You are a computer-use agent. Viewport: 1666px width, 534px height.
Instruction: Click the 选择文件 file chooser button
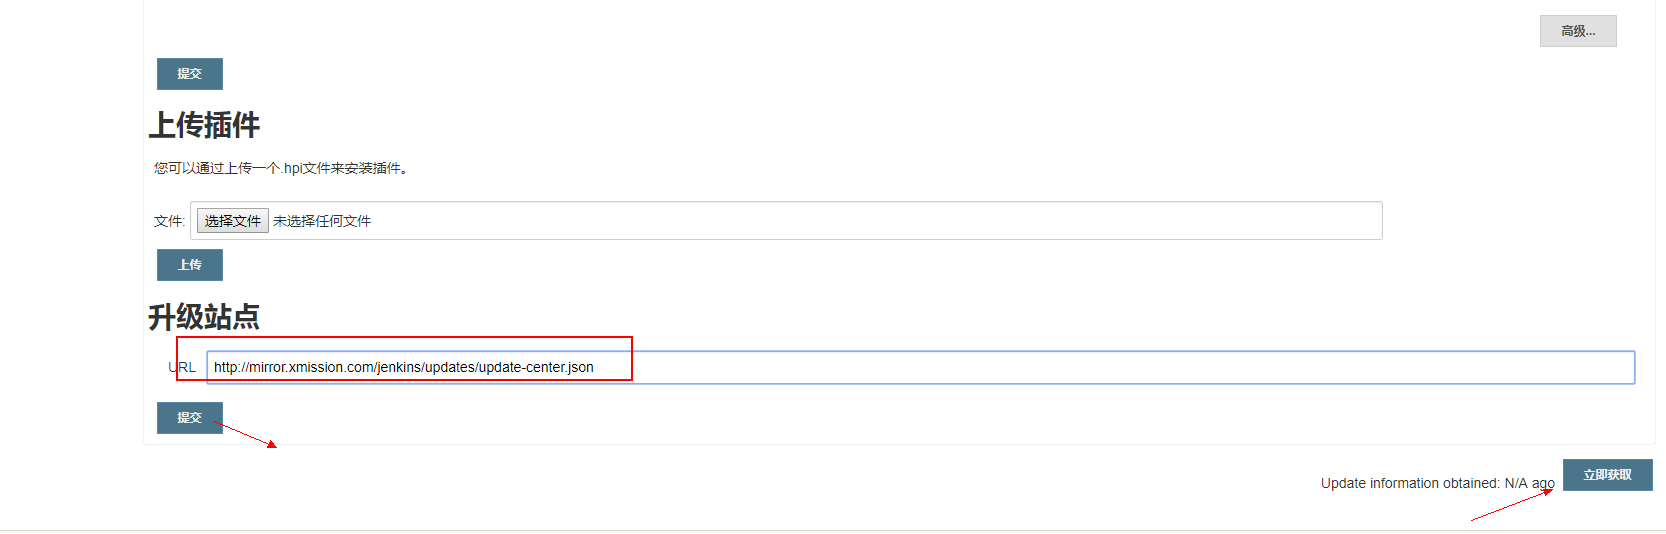(x=232, y=221)
